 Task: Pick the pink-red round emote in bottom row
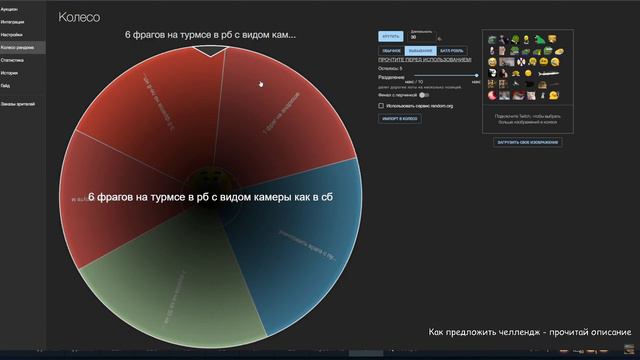(493, 96)
